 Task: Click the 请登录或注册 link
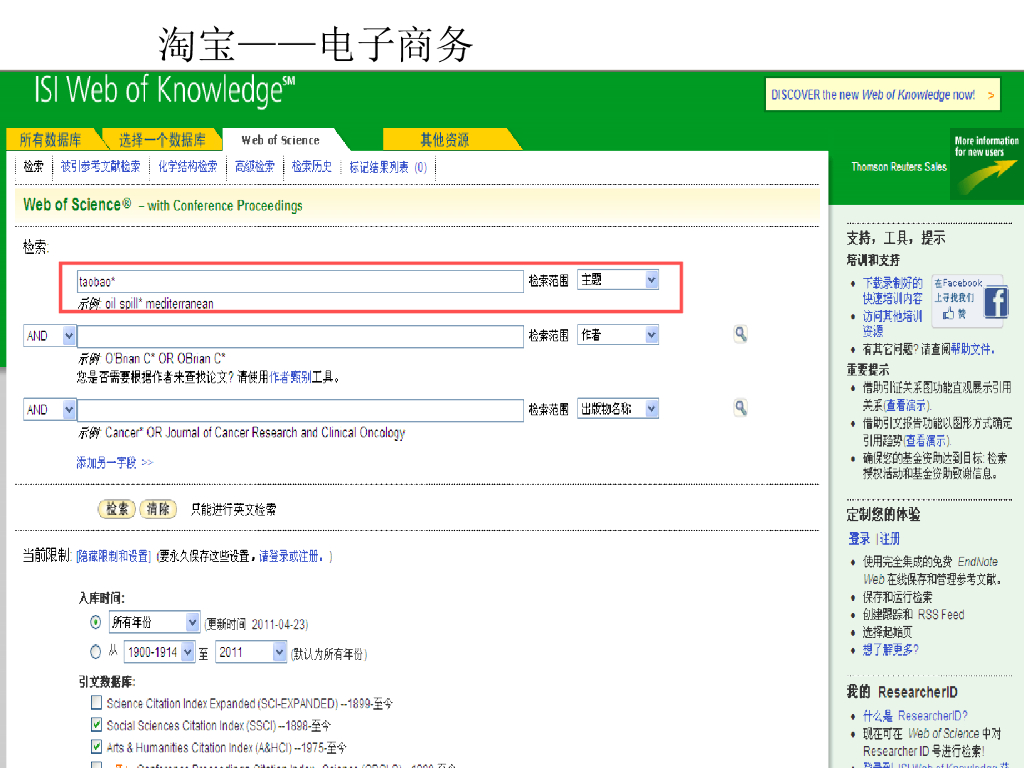pos(290,556)
